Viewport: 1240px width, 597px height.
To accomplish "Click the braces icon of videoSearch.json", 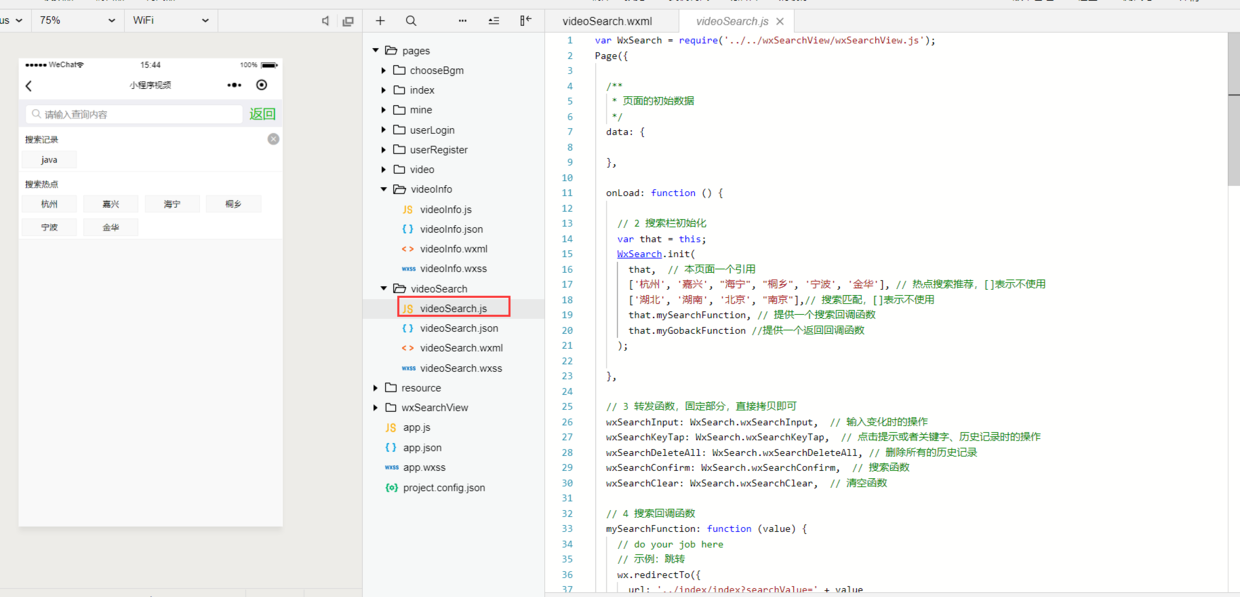I will point(407,328).
